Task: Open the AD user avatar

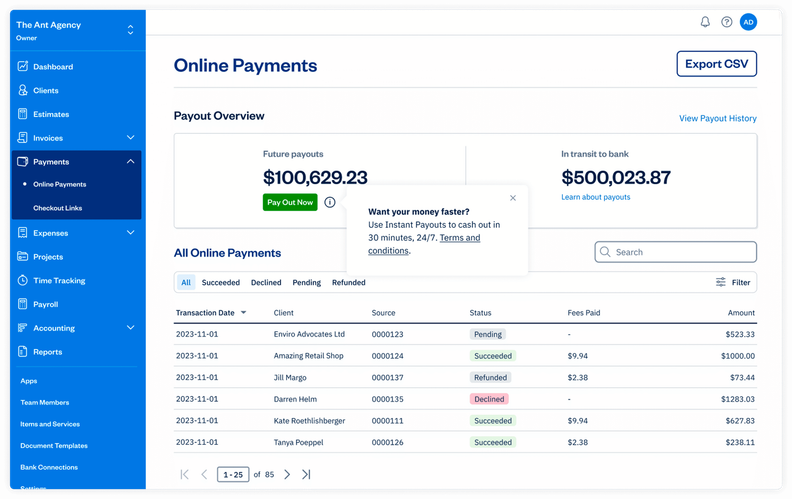Action: click(748, 22)
